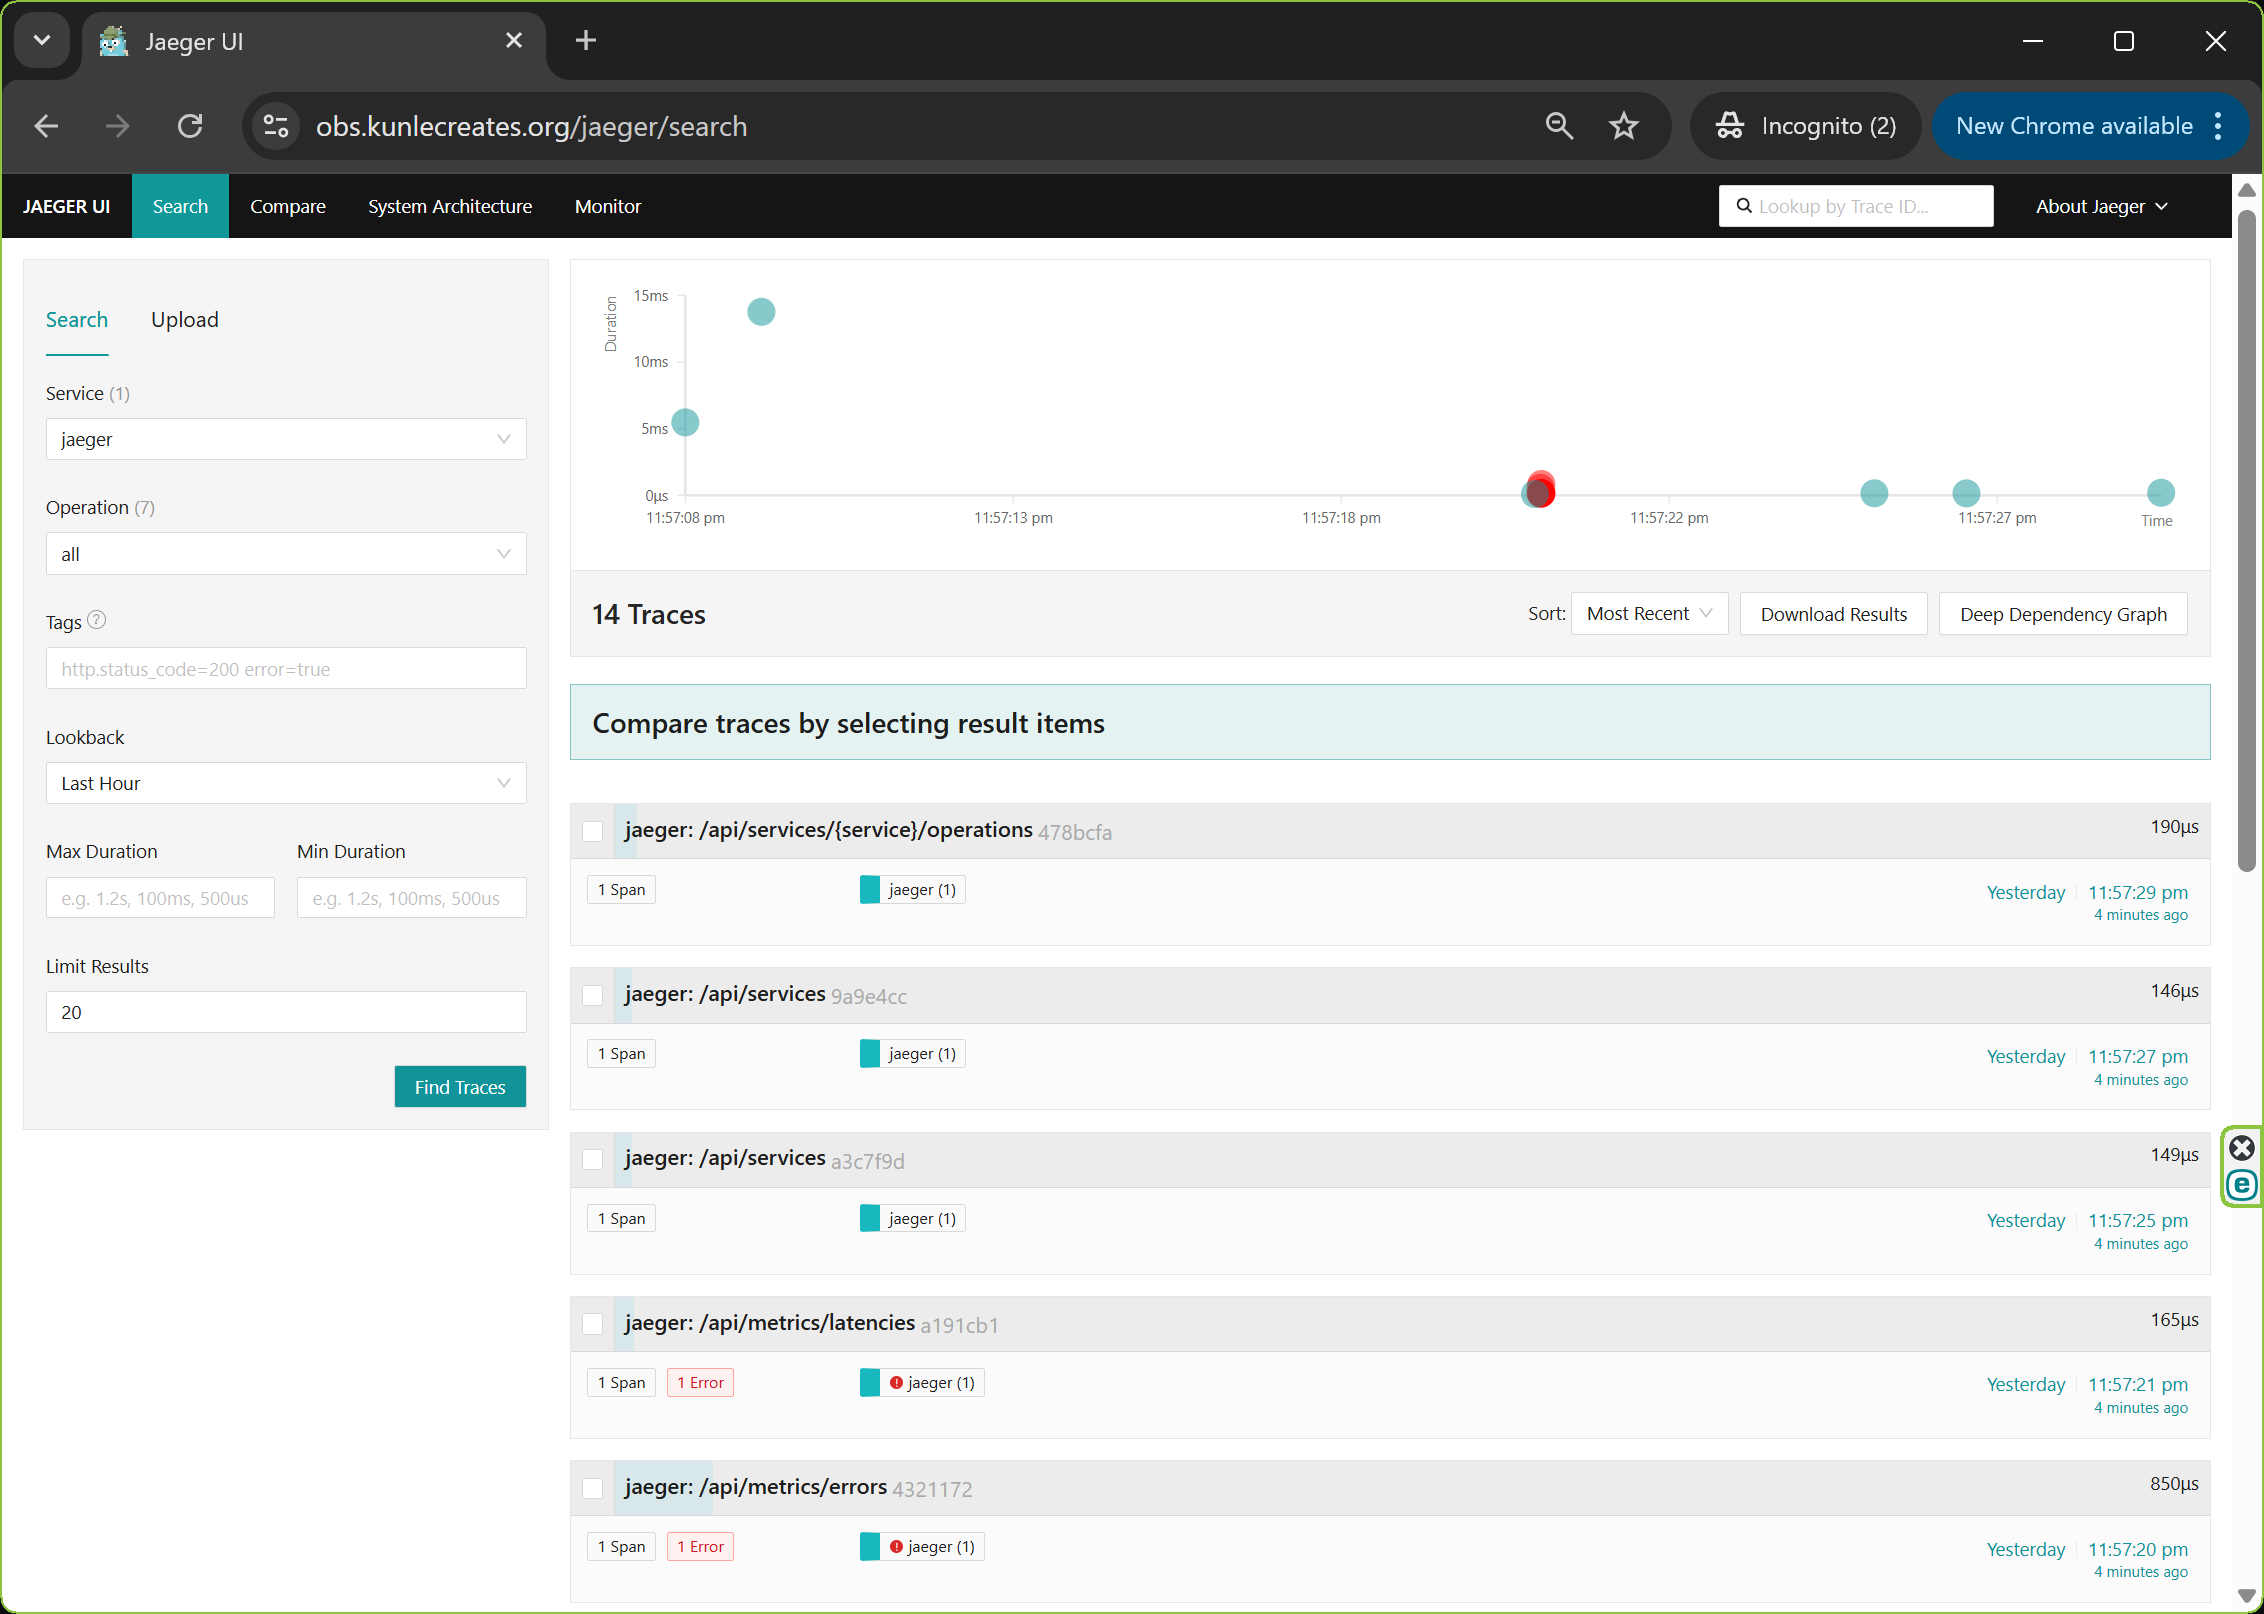Bookmark this page with the star icon
The image size is (2264, 1614).
point(1624,126)
